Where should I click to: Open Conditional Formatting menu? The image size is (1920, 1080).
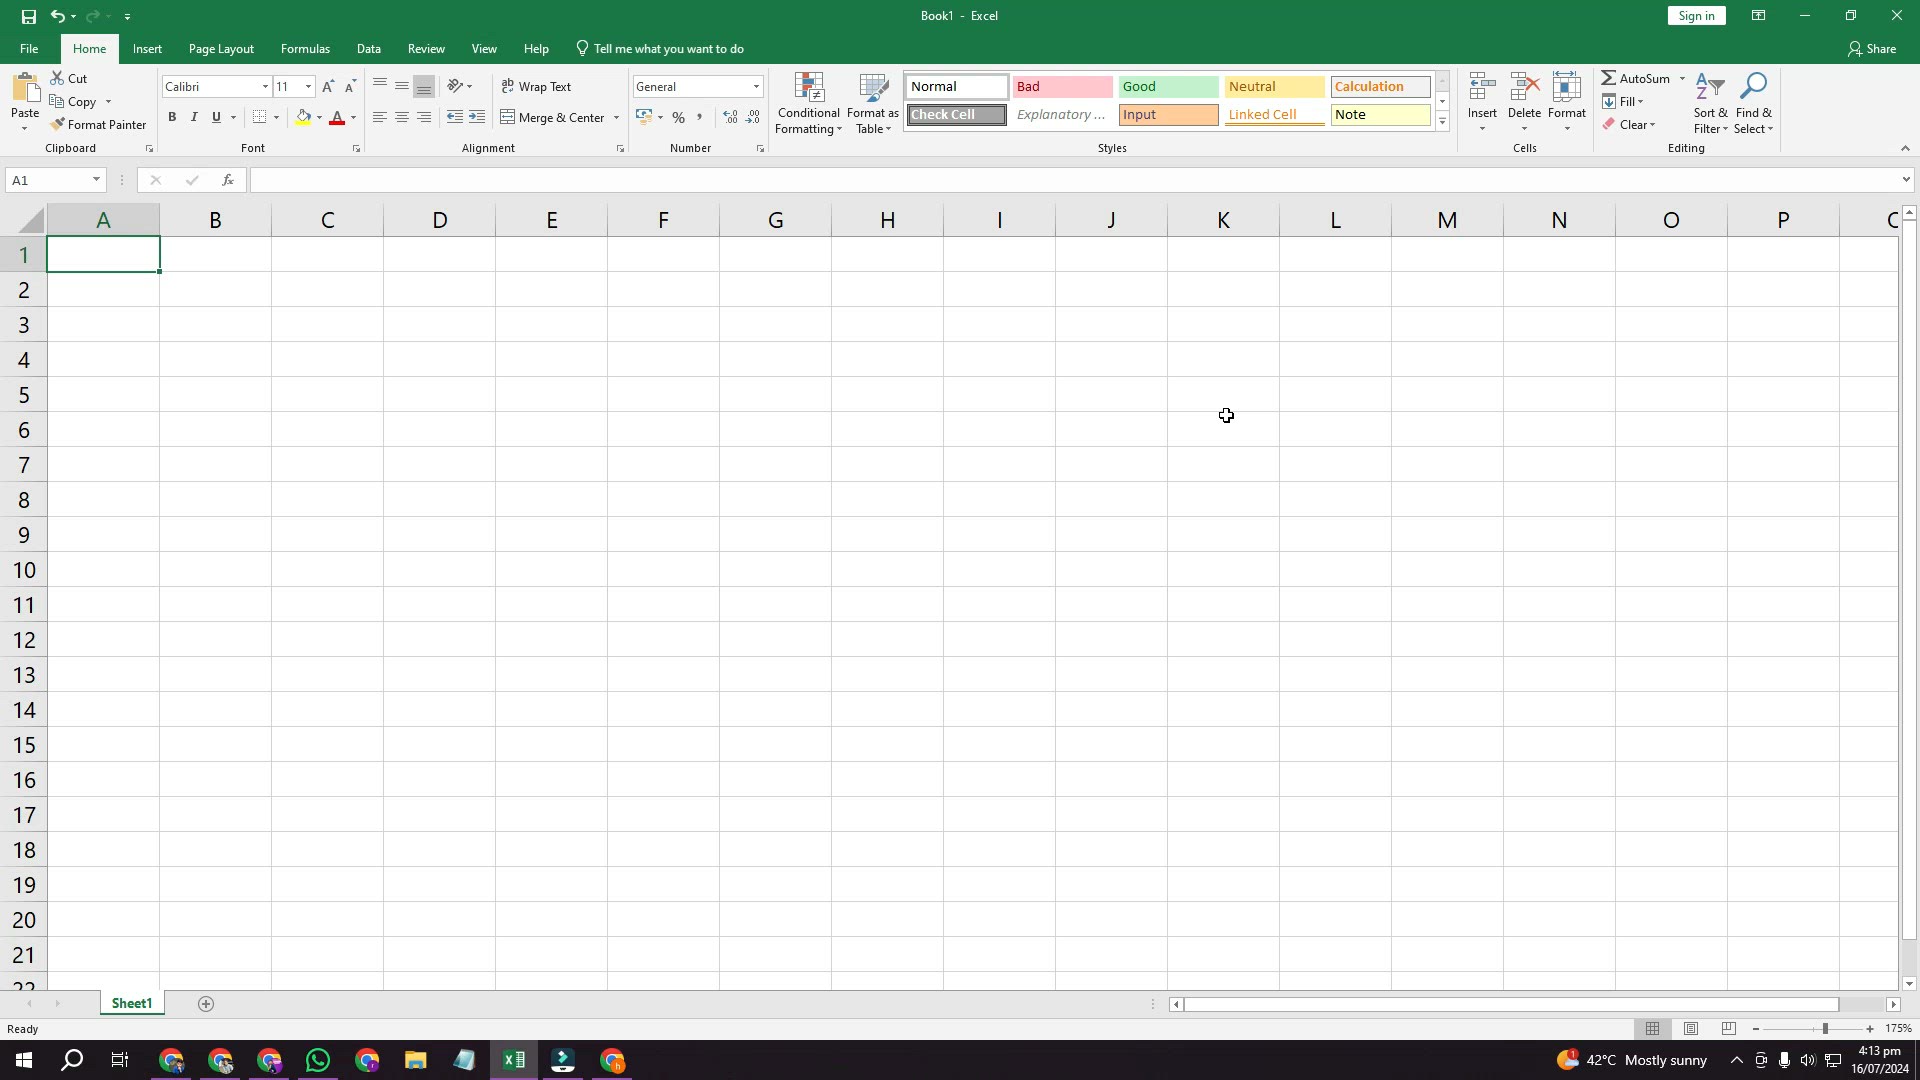pyautogui.click(x=808, y=103)
